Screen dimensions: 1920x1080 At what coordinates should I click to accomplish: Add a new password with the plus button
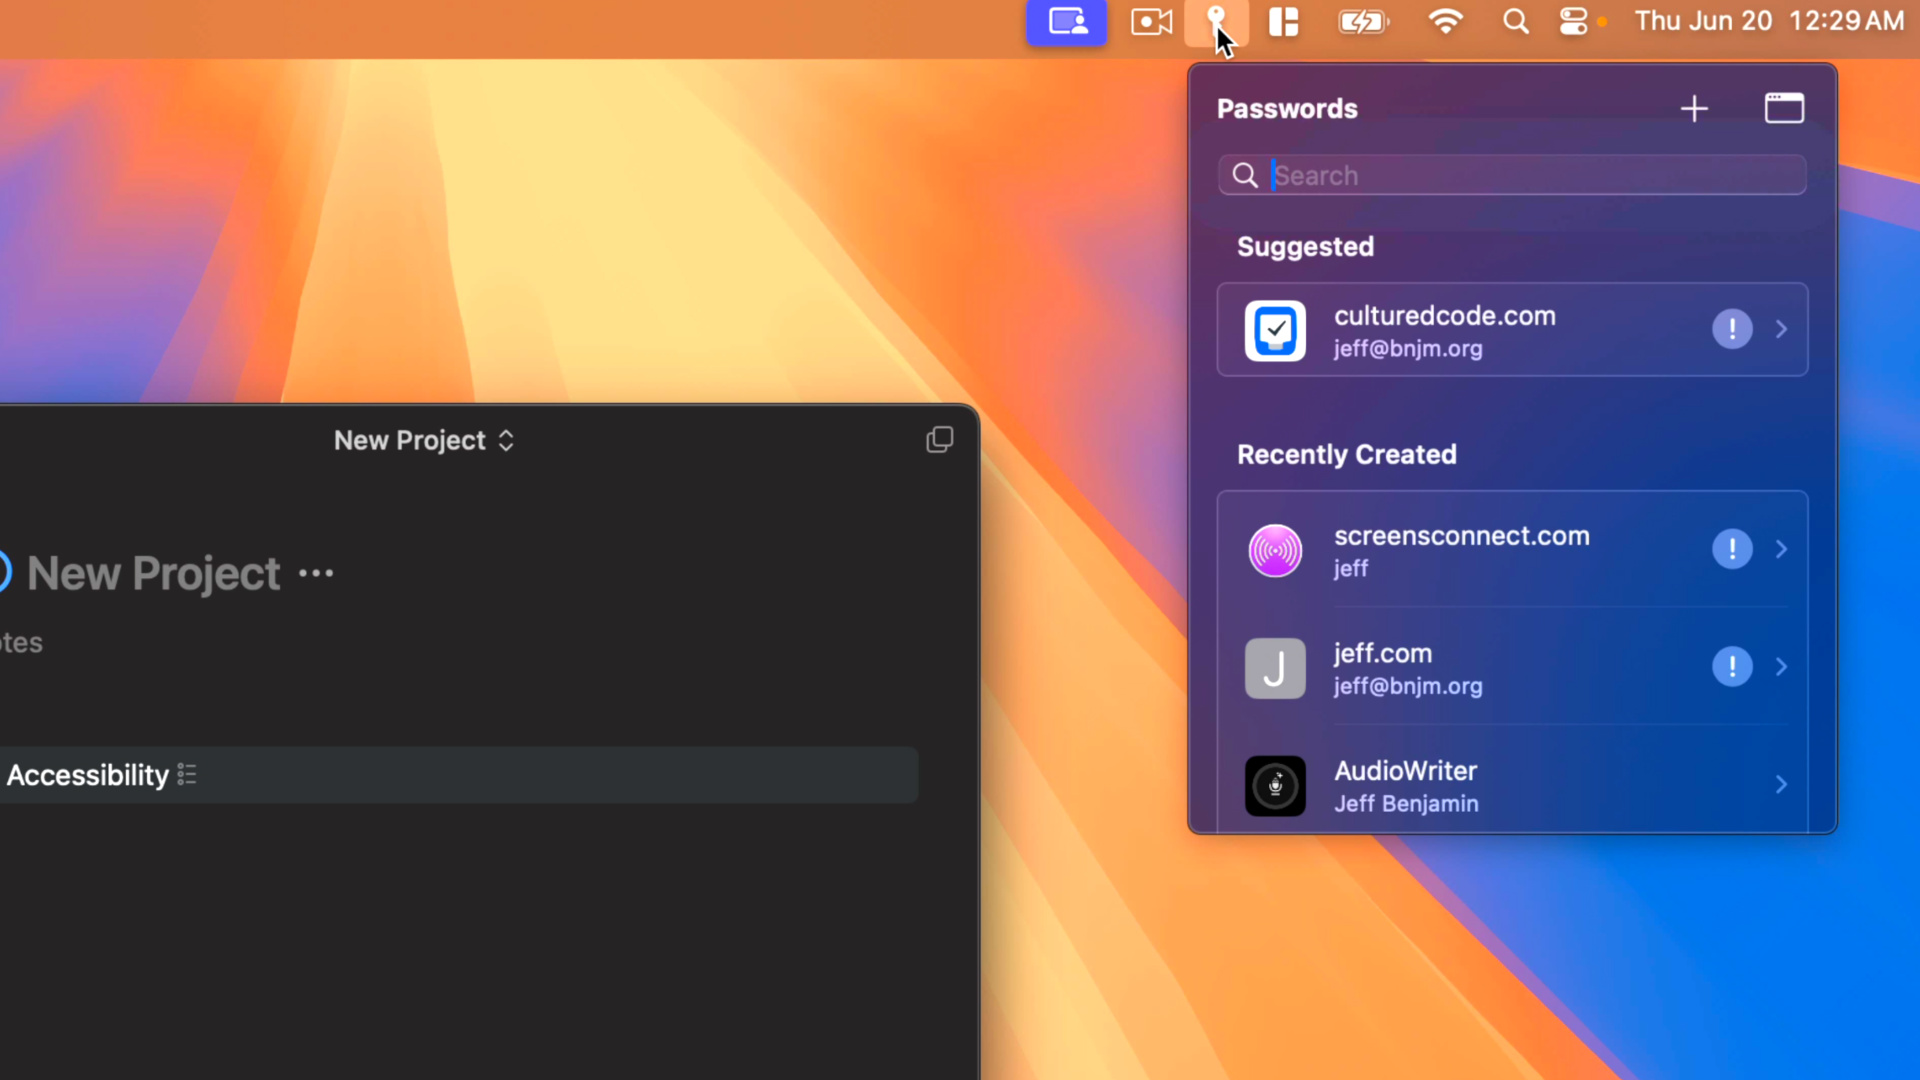[x=1695, y=108]
